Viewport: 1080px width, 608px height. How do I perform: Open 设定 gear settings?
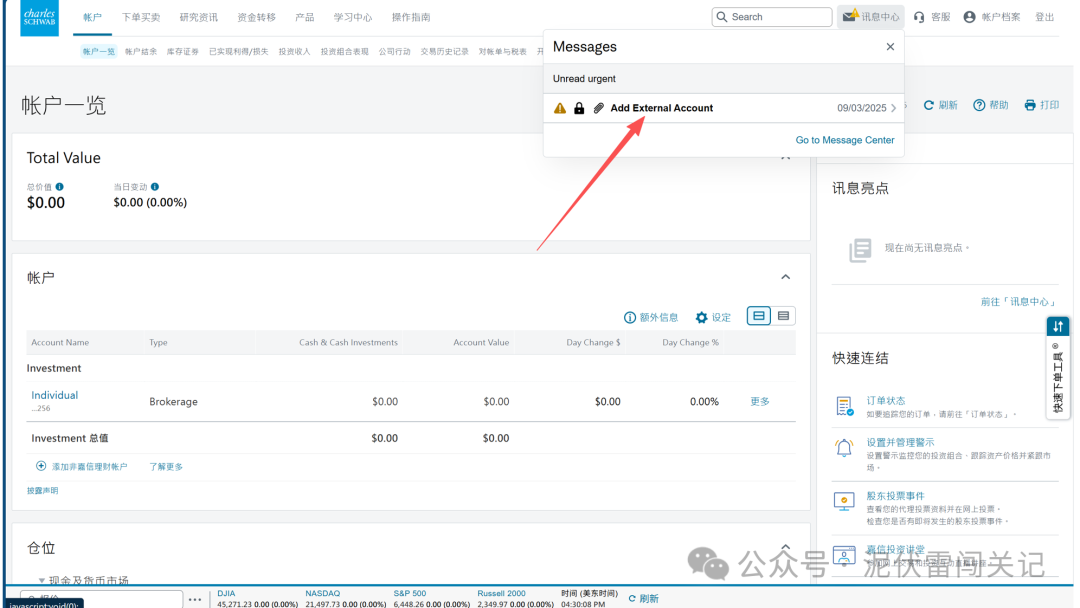pos(701,317)
